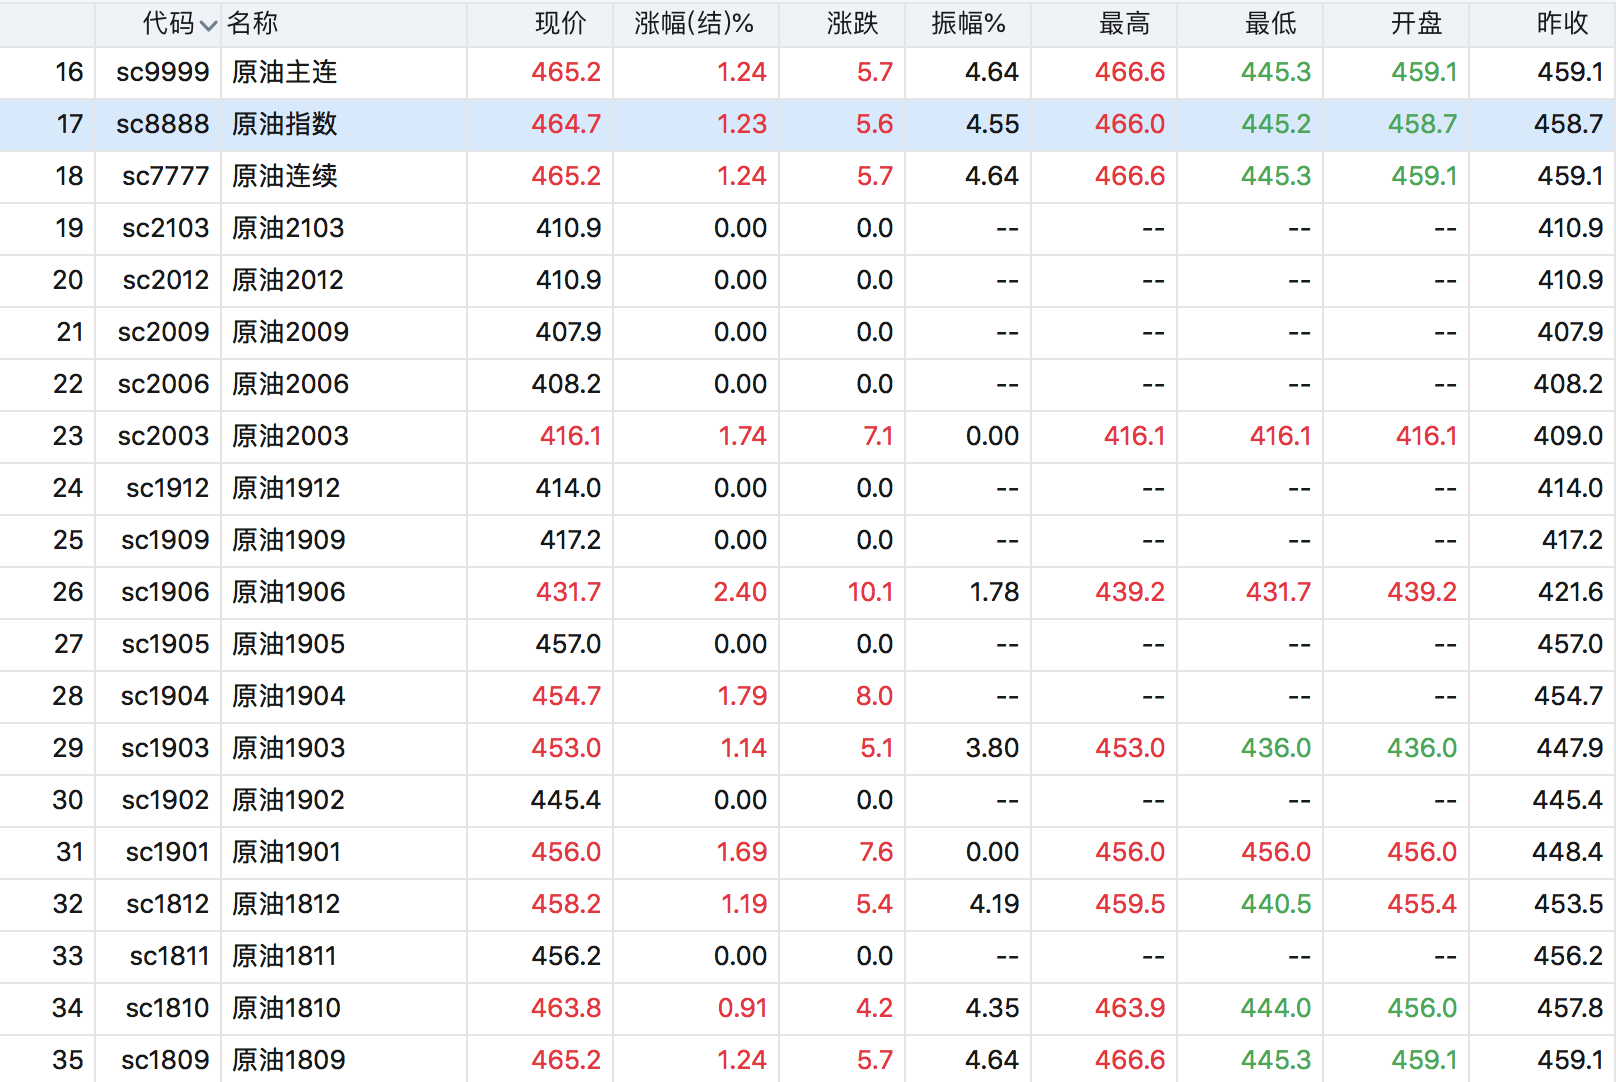This screenshot has width=1616, height=1082.
Task: Select contract code sc1912
Action: [x=167, y=488]
